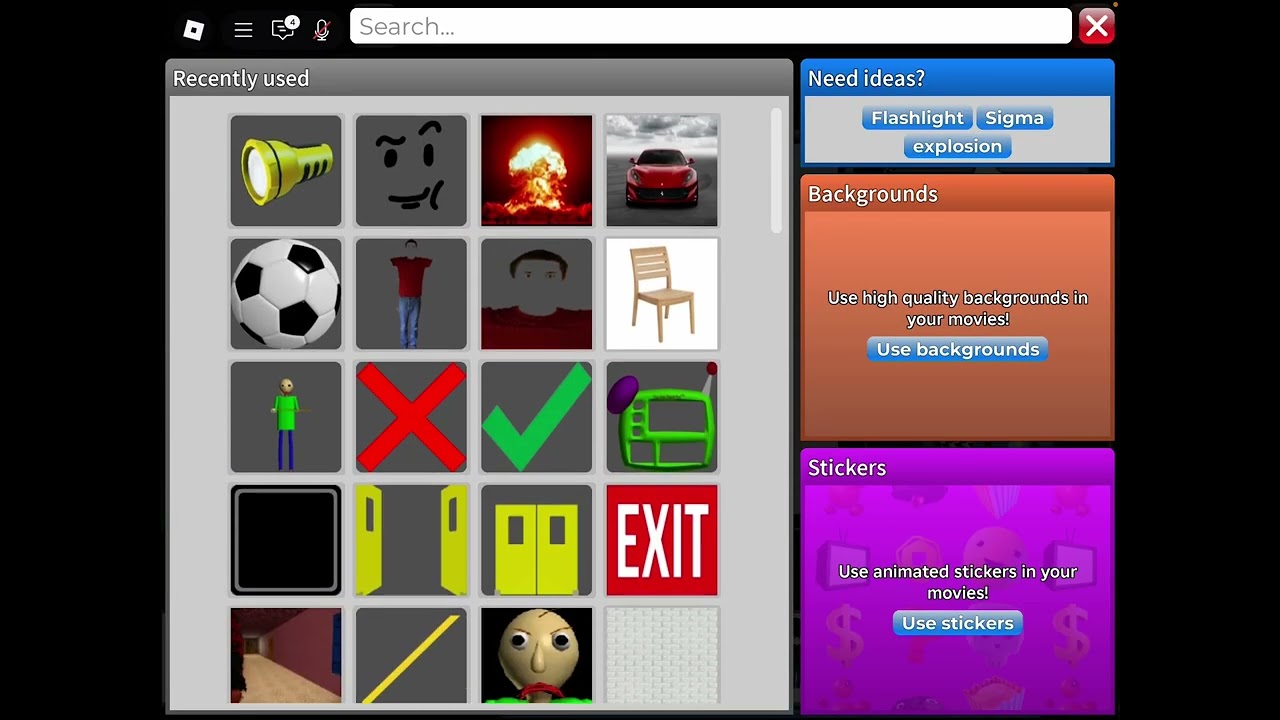Toggle the muted microphone icon
Screen dimensions: 1280x720
pyautogui.click(x=322, y=30)
